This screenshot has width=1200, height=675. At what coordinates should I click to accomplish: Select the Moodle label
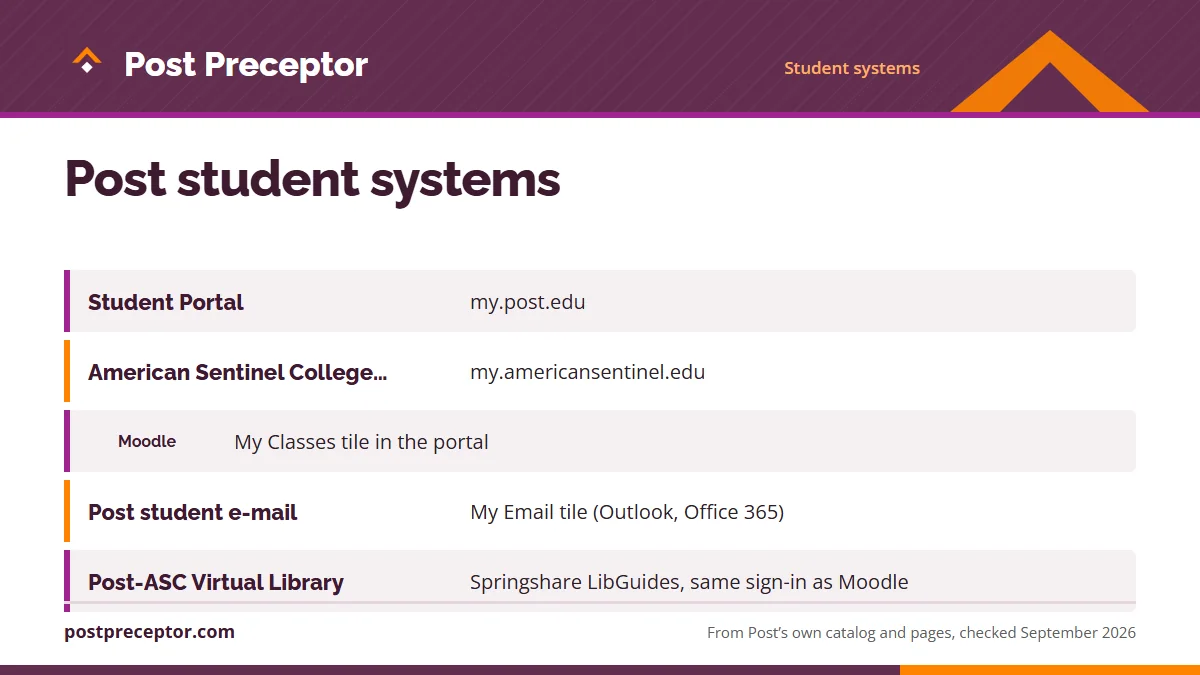[147, 441]
